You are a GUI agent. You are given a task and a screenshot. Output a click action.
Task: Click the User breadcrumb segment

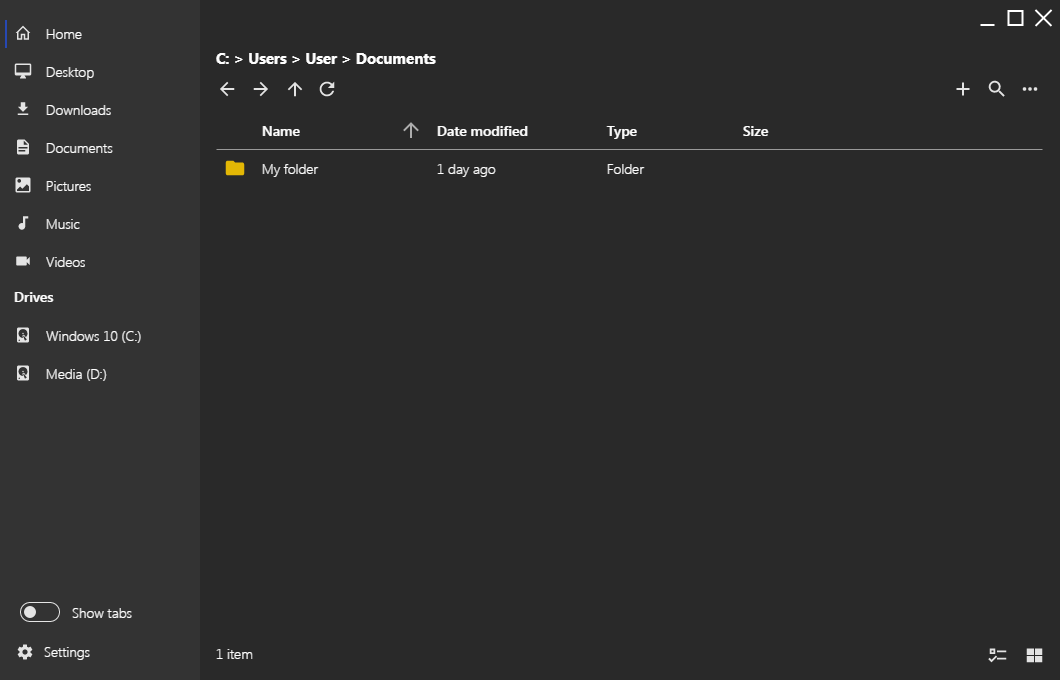(x=321, y=59)
